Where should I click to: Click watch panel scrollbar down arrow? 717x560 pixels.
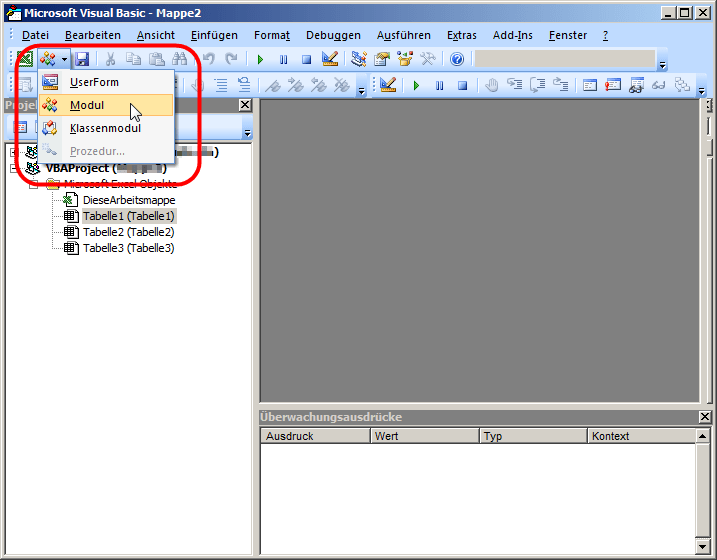click(703, 546)
